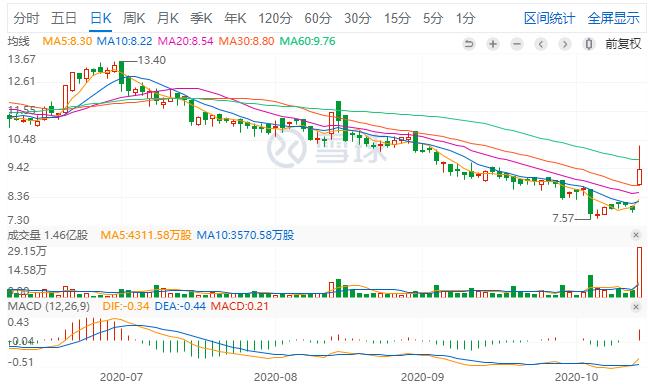
Task: Select the 120分 interval tab
Action: [275, 18]
